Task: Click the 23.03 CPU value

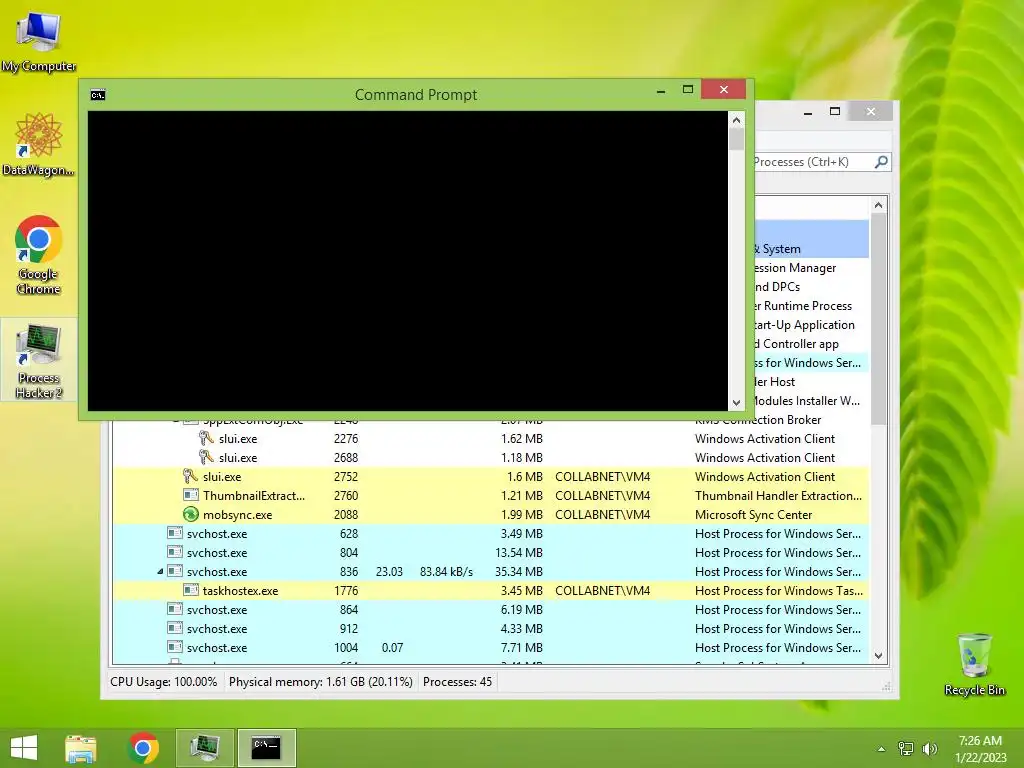Action: tap(389, 572)
